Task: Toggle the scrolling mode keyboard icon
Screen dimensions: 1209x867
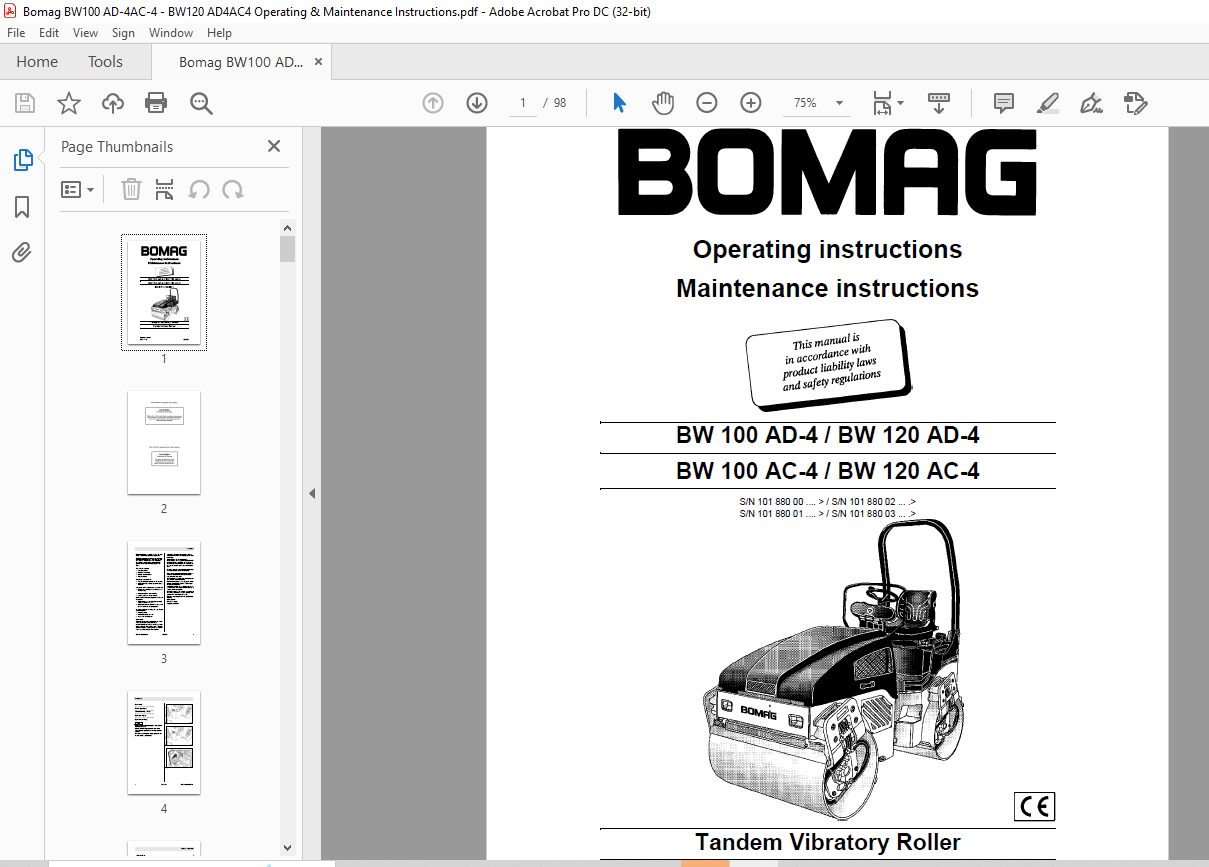Action: tap(939, 103)
